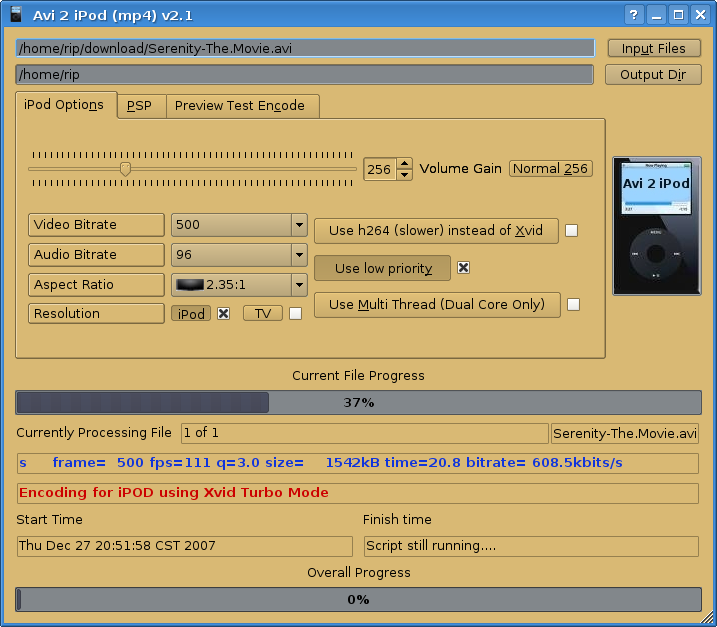This screenshot has height=627, width=717.
Task: Click the 'Script still running....' finish field
Action: click(531, 546)
